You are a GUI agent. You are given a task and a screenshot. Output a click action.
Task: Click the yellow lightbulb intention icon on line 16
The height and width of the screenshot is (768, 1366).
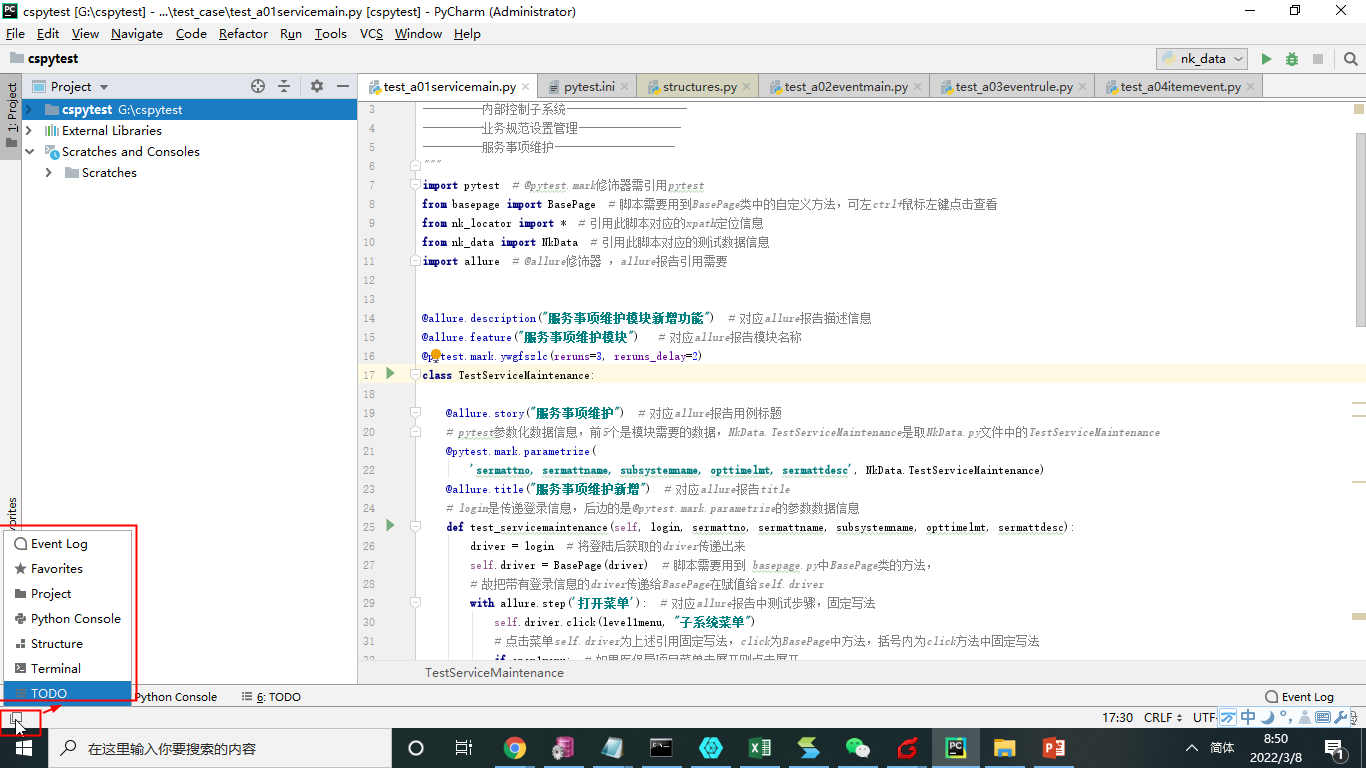tap(435, 355)
